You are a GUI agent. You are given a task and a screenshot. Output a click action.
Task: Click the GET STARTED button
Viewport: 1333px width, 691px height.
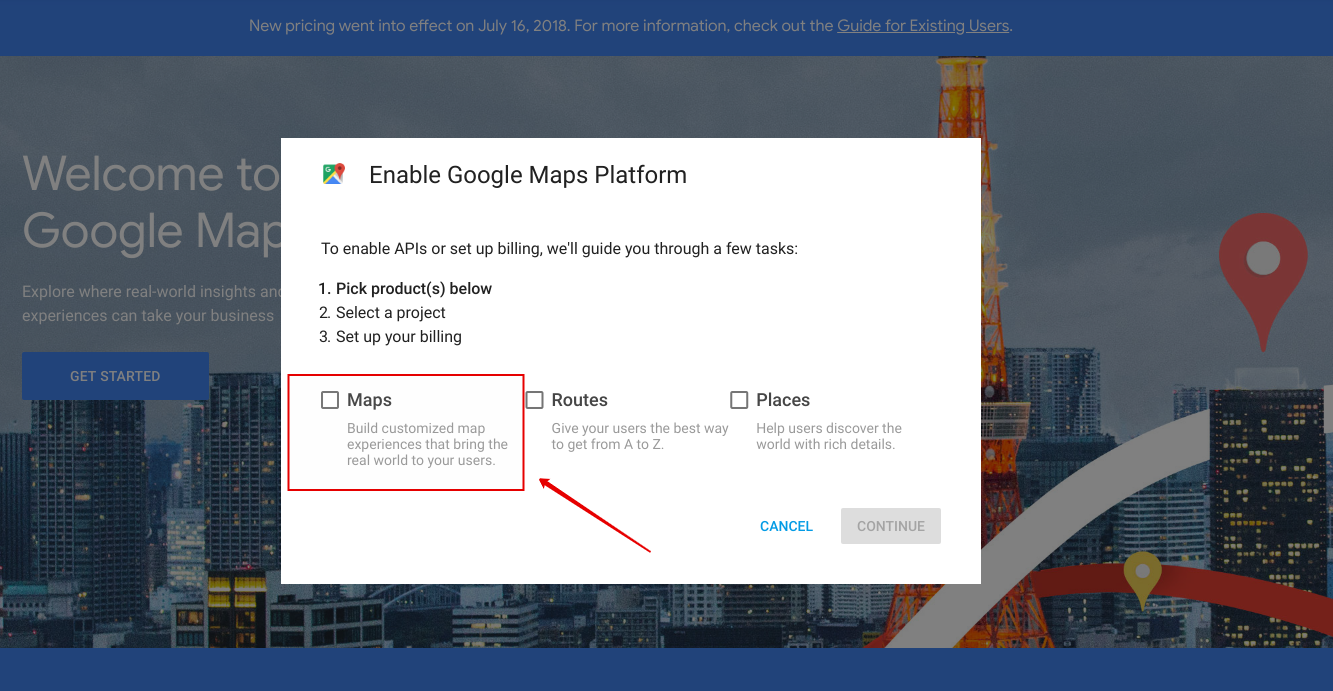point(115,375)
